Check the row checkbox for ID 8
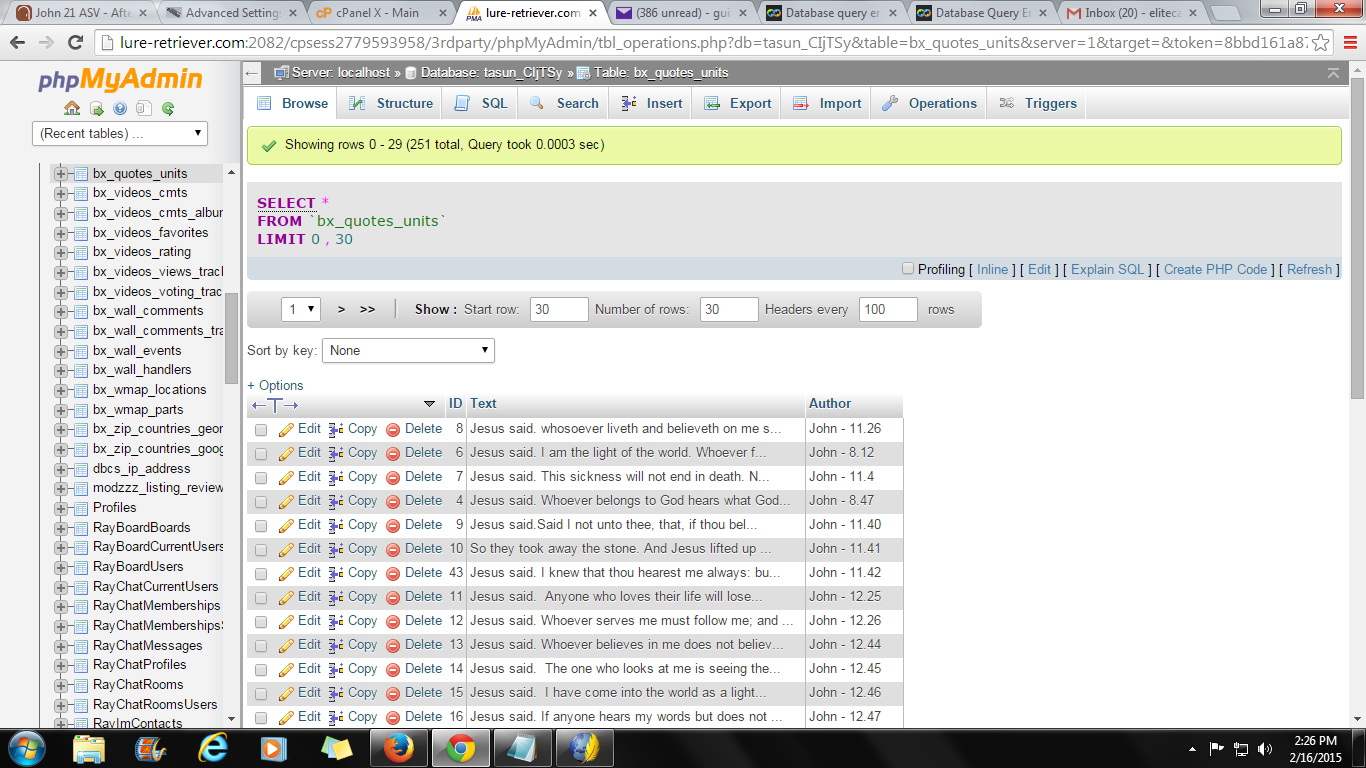Screen dimensions: 1366x768 point(261,430)
